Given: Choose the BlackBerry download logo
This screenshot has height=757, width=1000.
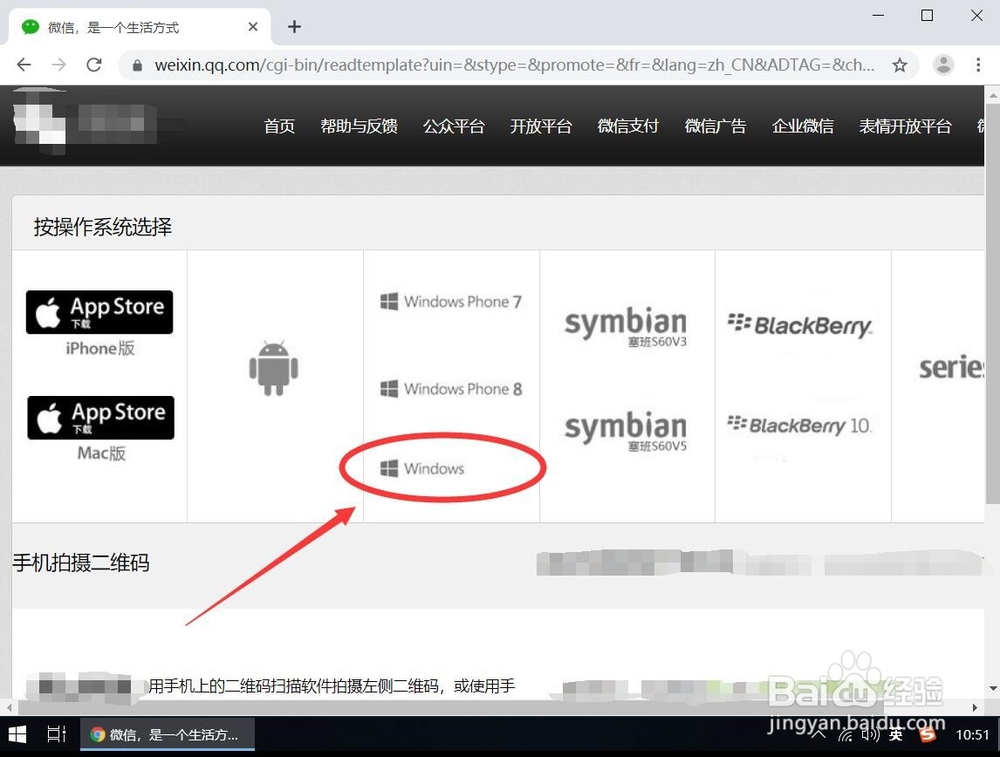Looking at the screenshot, I should coord(800,325).
